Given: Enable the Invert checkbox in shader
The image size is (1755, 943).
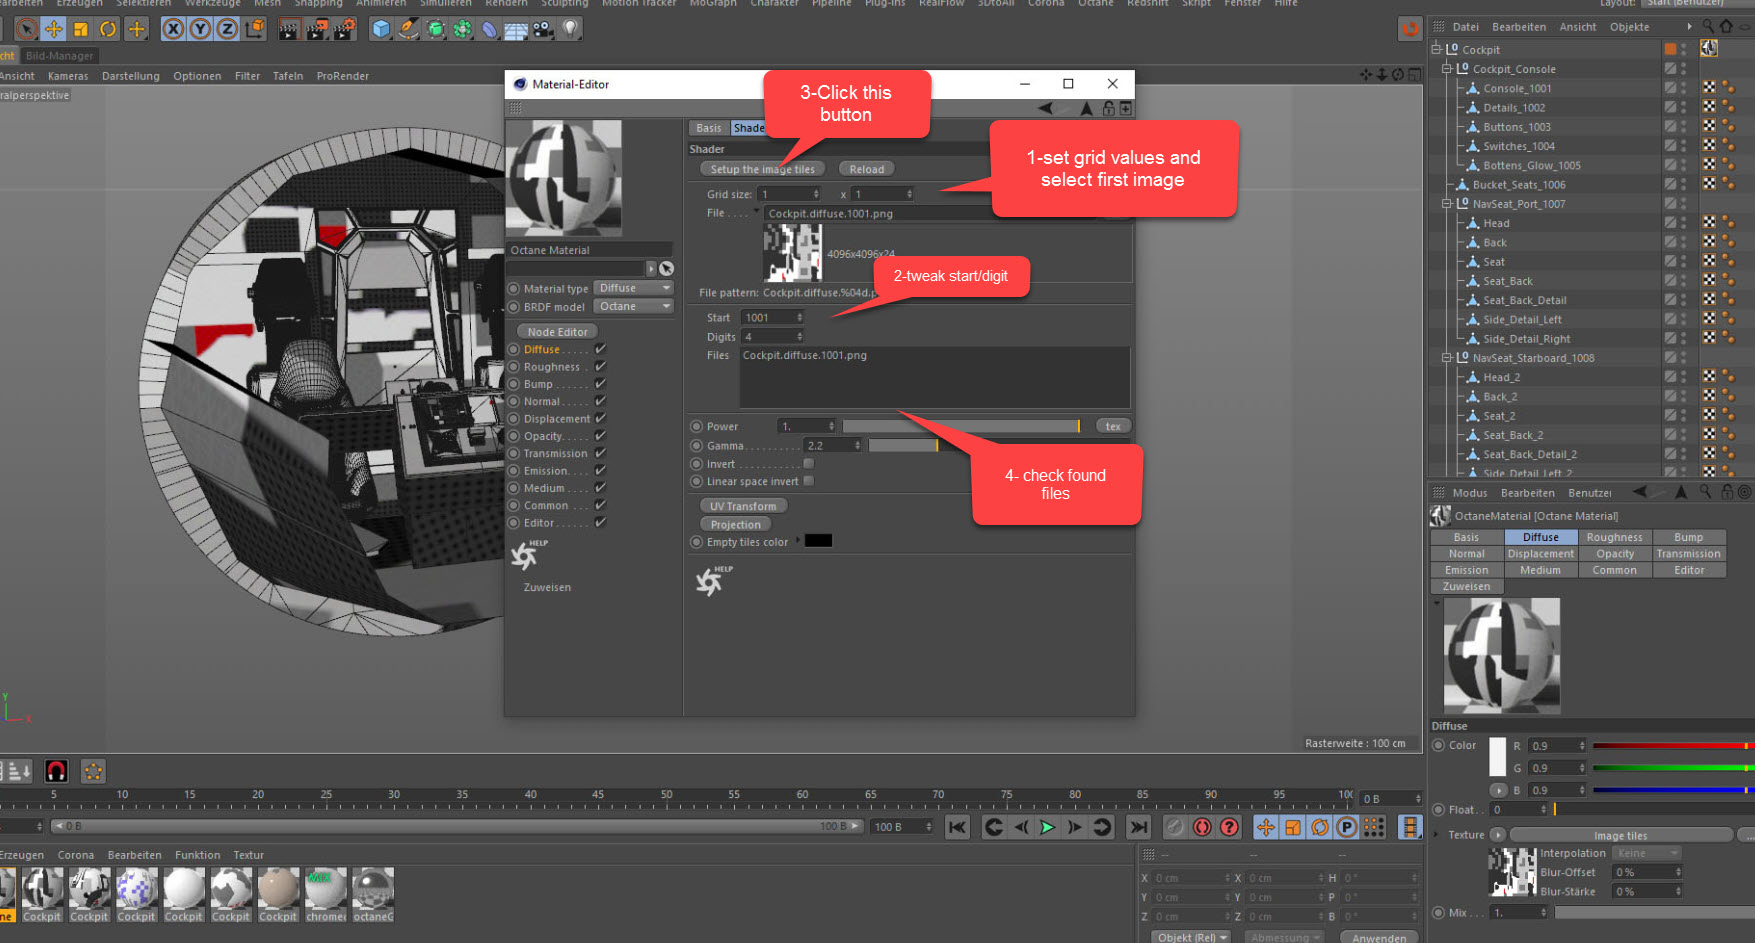Looking at the screenshot, I should click(x=808, y=464).
